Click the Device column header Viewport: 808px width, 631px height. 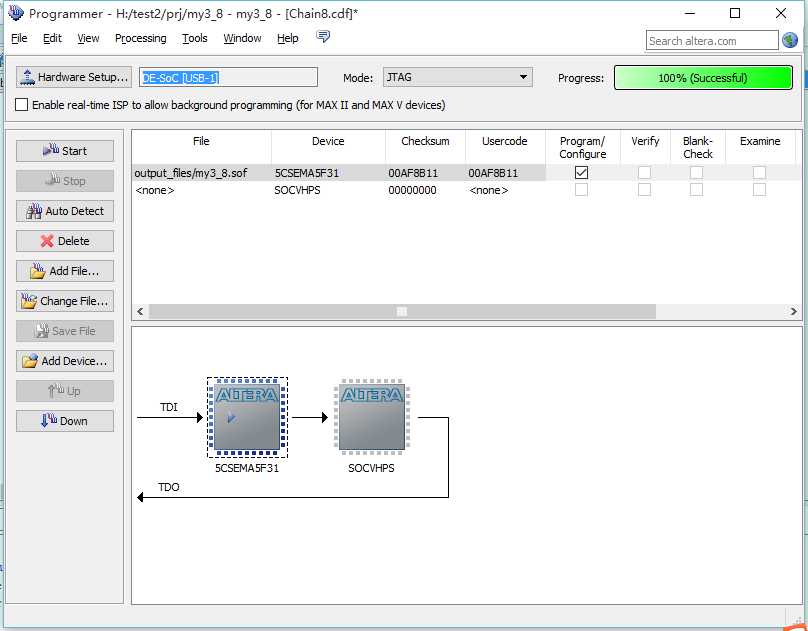click(328, 147)
